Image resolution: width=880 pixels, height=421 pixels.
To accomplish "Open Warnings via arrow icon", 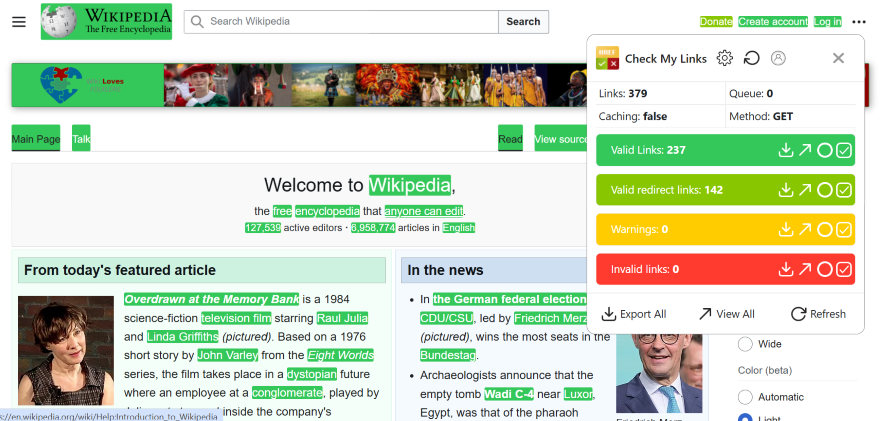I will 805,230.
